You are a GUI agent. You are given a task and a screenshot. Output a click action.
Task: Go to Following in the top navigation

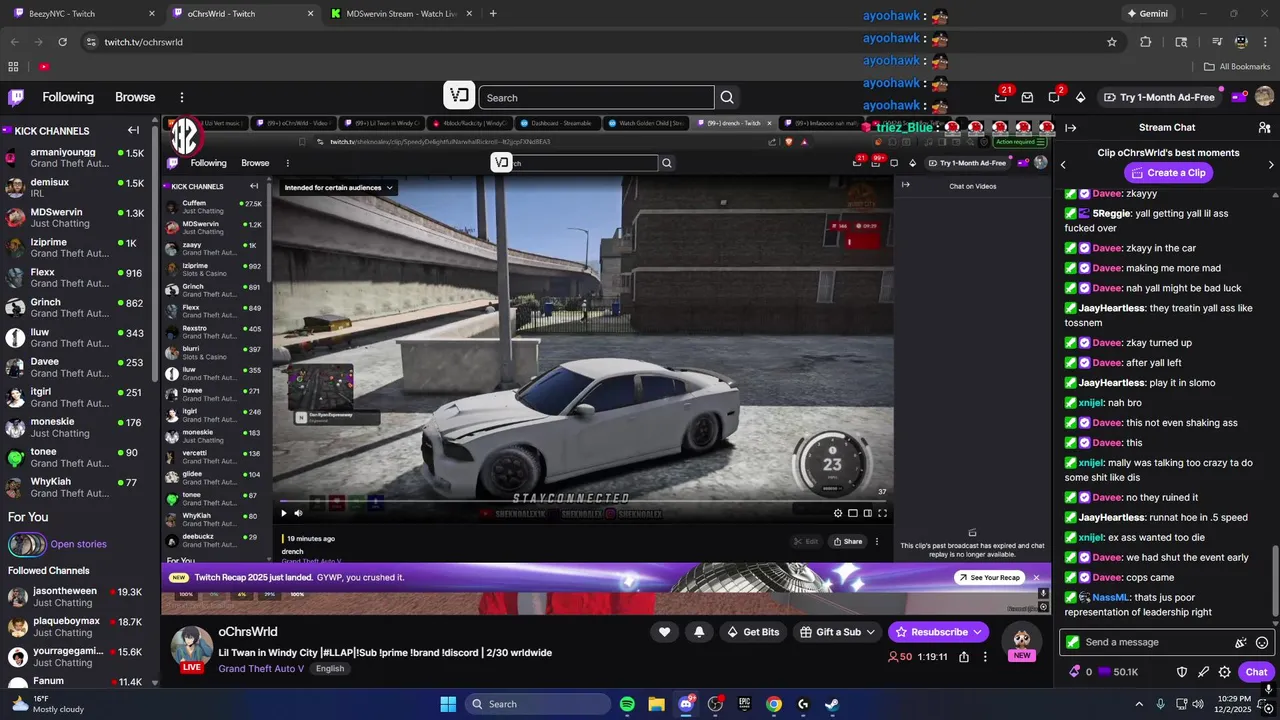(68, 97)
